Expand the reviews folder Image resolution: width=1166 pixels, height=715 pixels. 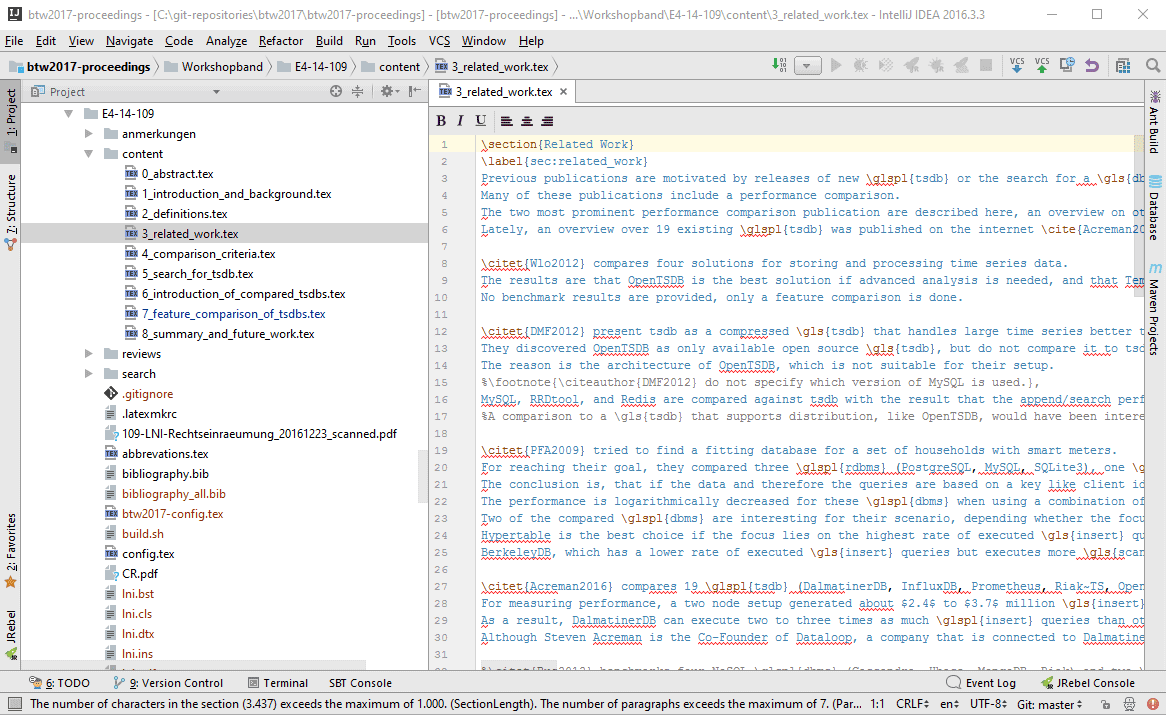88,354
